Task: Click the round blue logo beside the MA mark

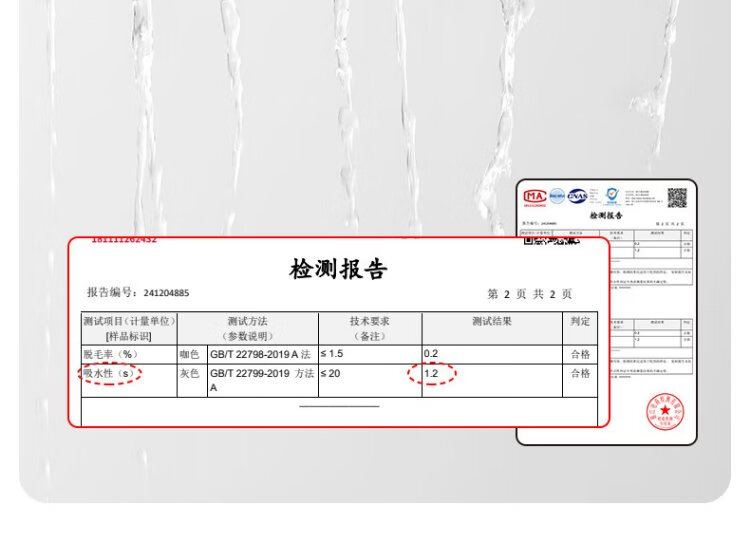Action: [556, 195]
